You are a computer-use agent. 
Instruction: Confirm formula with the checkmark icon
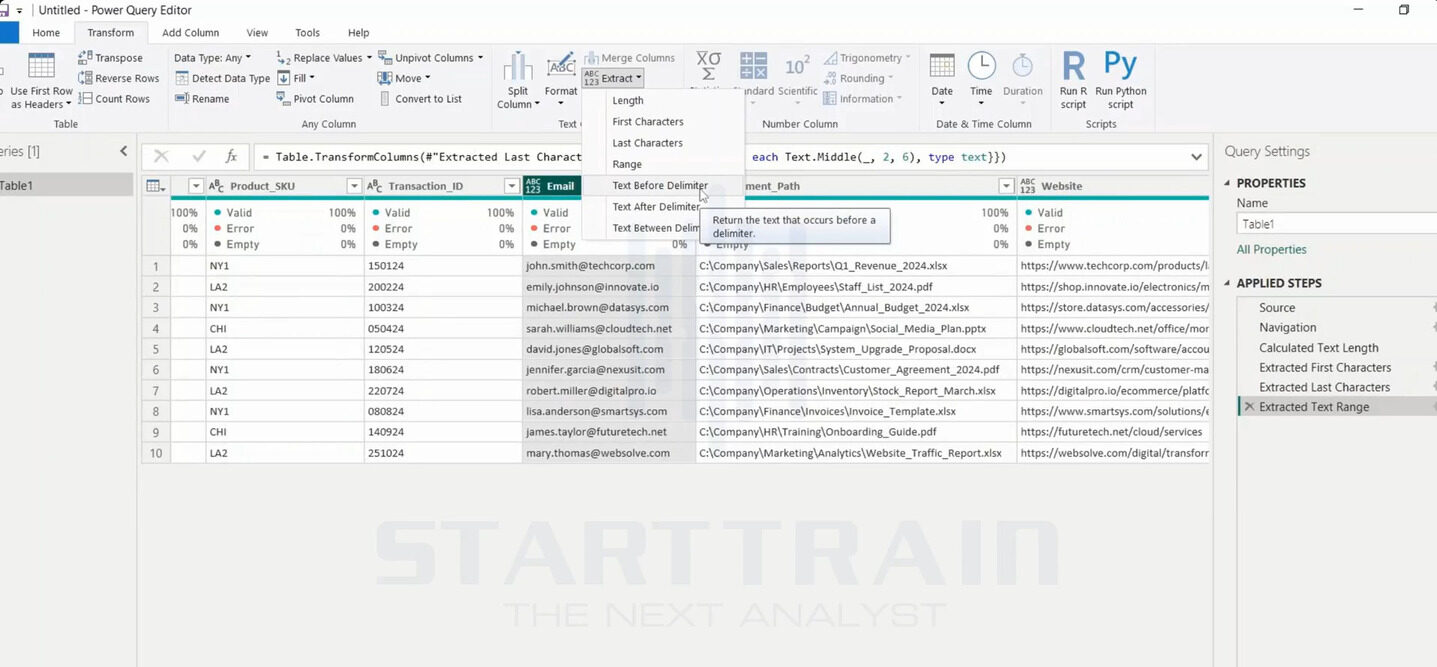tap(198, 157)
